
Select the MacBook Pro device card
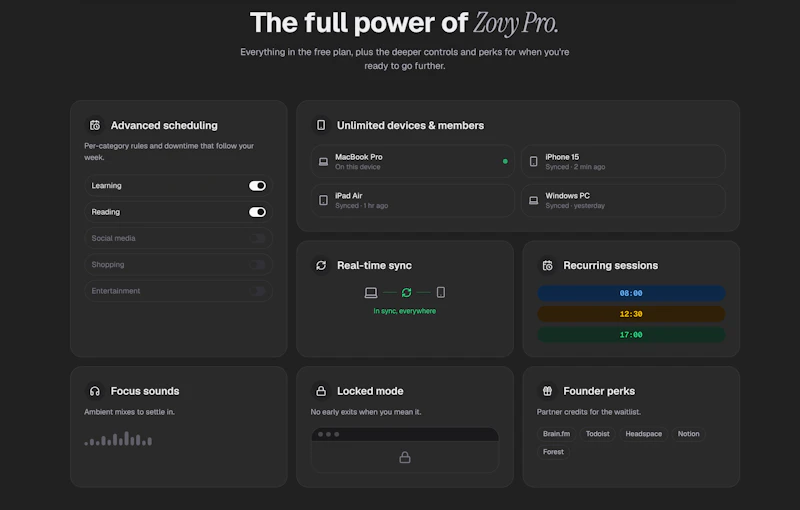click(x=413, y=162)
